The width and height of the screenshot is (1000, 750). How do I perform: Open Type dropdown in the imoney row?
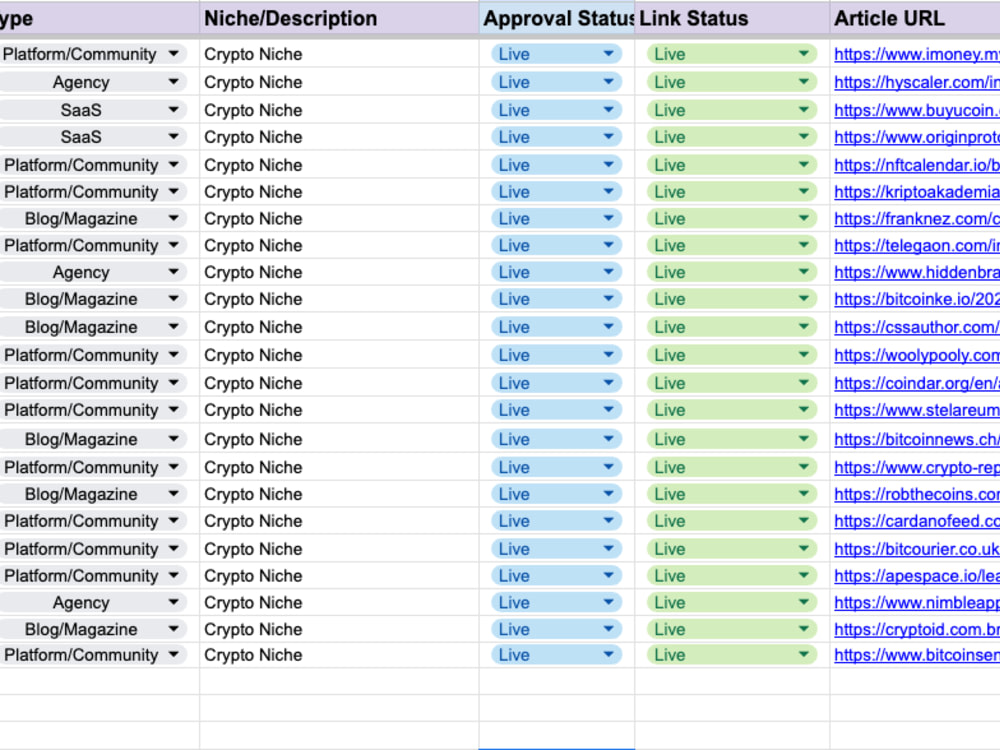coord(173,54)
